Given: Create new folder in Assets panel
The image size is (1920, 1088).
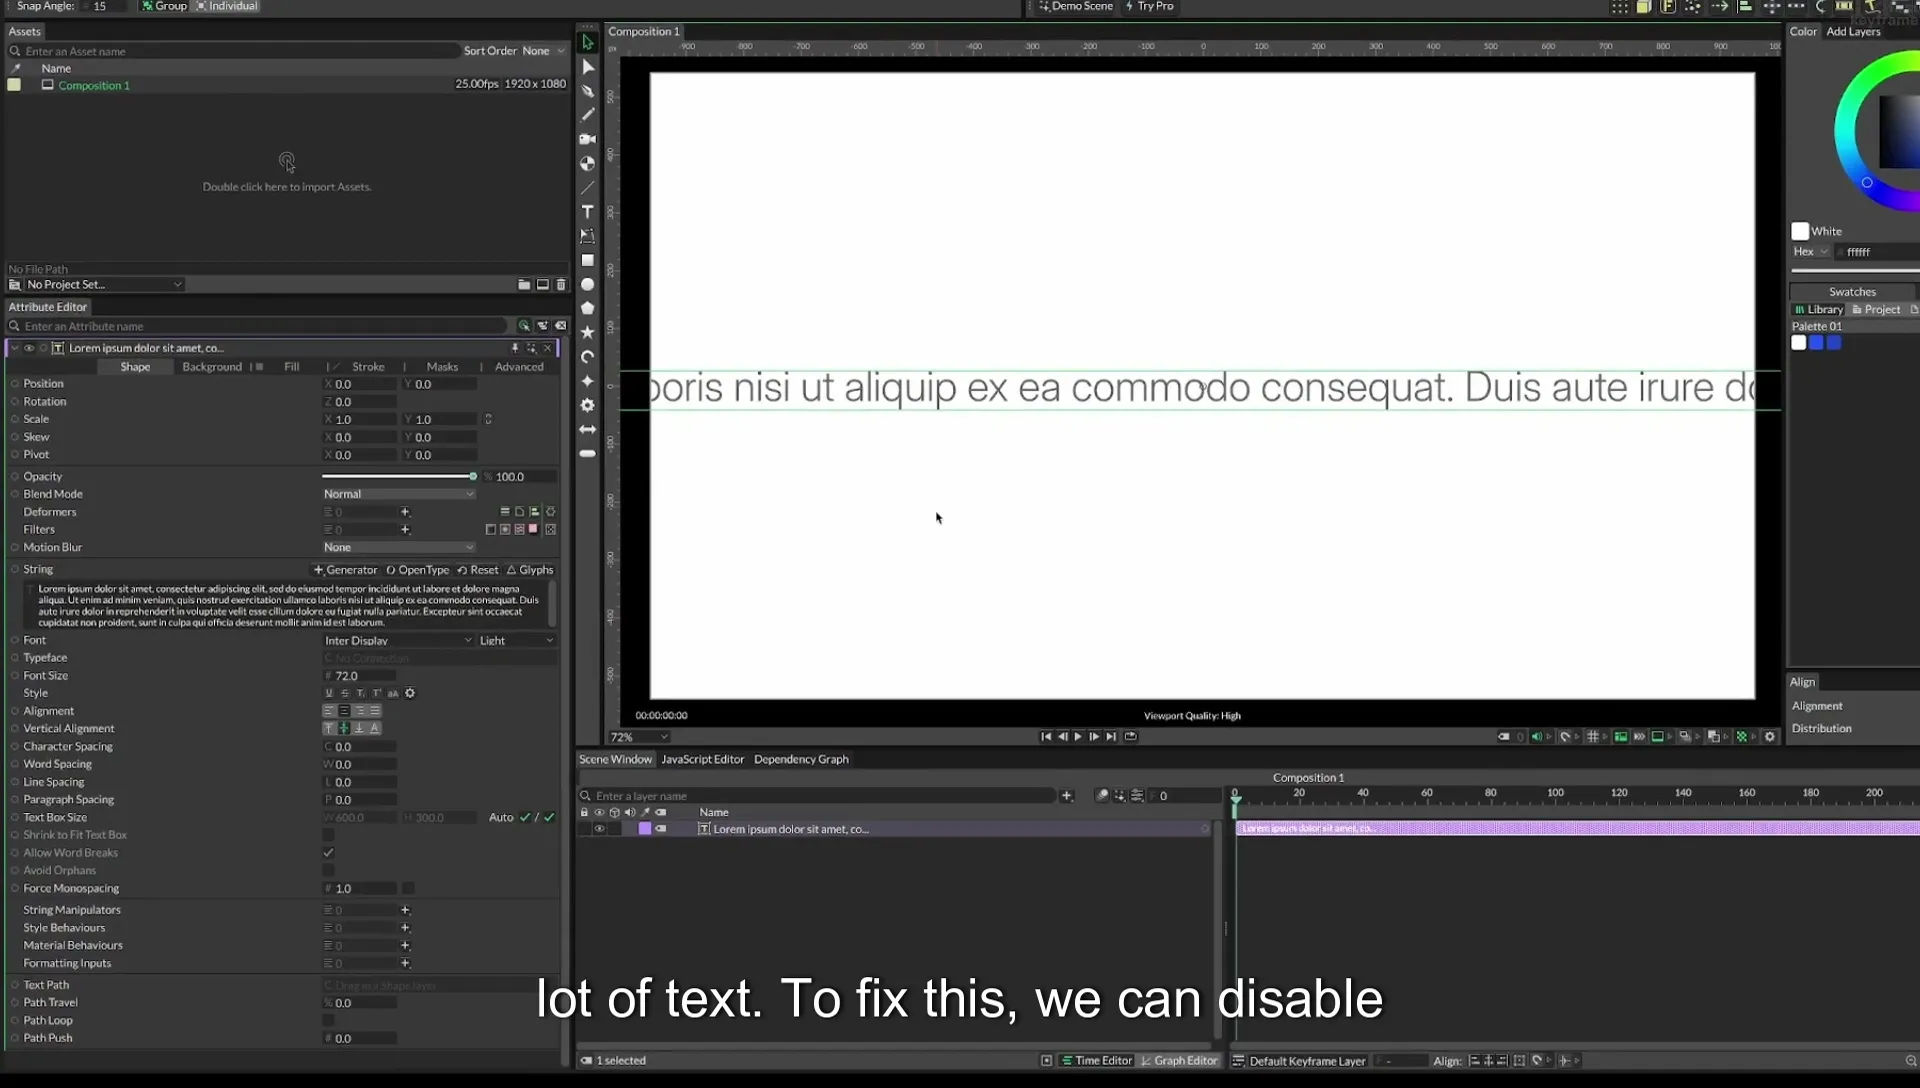Looking at the screenshot, I should pyautogui.click(x=524, y=285).
